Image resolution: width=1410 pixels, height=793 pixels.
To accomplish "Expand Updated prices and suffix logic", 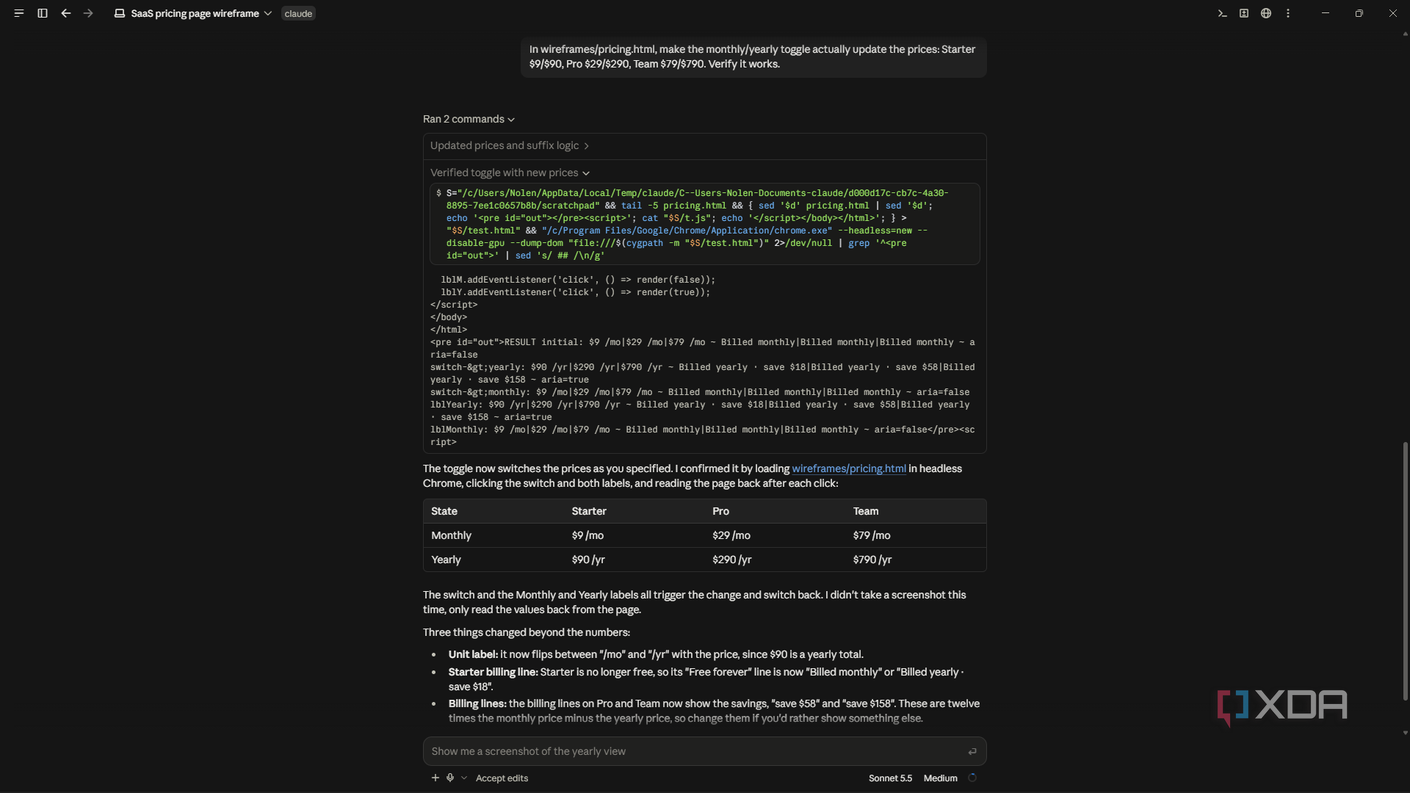I will 510,146.
